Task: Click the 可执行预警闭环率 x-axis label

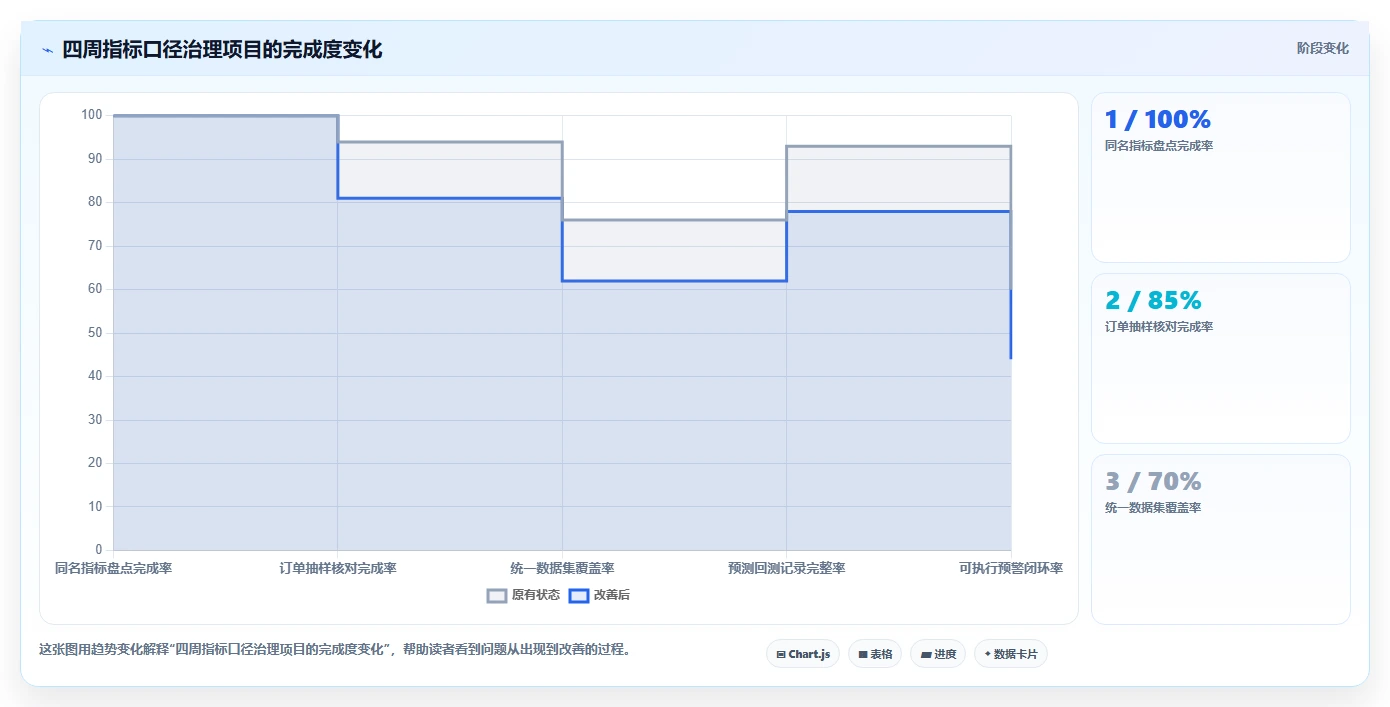Action: pos(1011,568)
